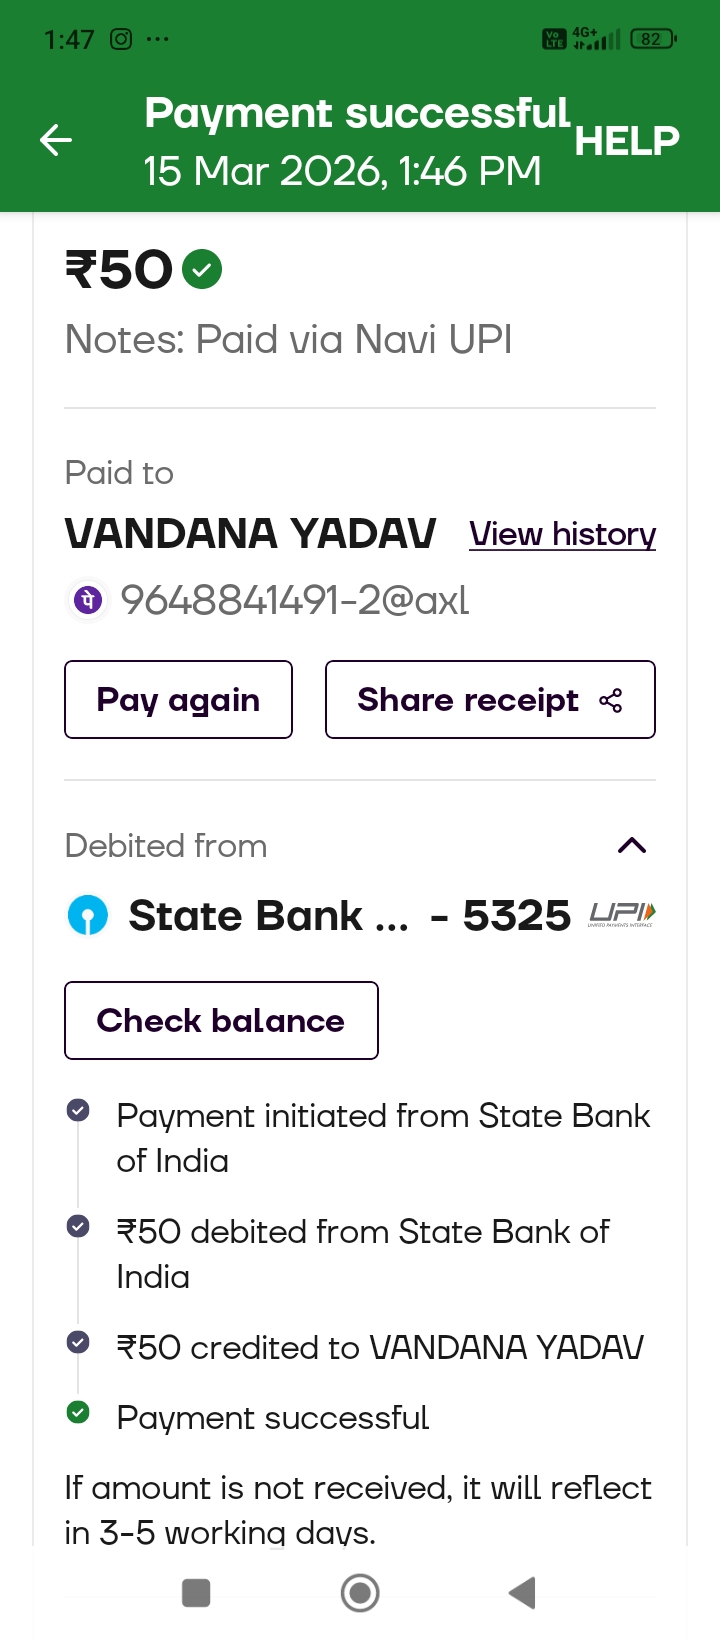
Task: Tap the UPI logo next to 5325
Action: pos(622,914)
